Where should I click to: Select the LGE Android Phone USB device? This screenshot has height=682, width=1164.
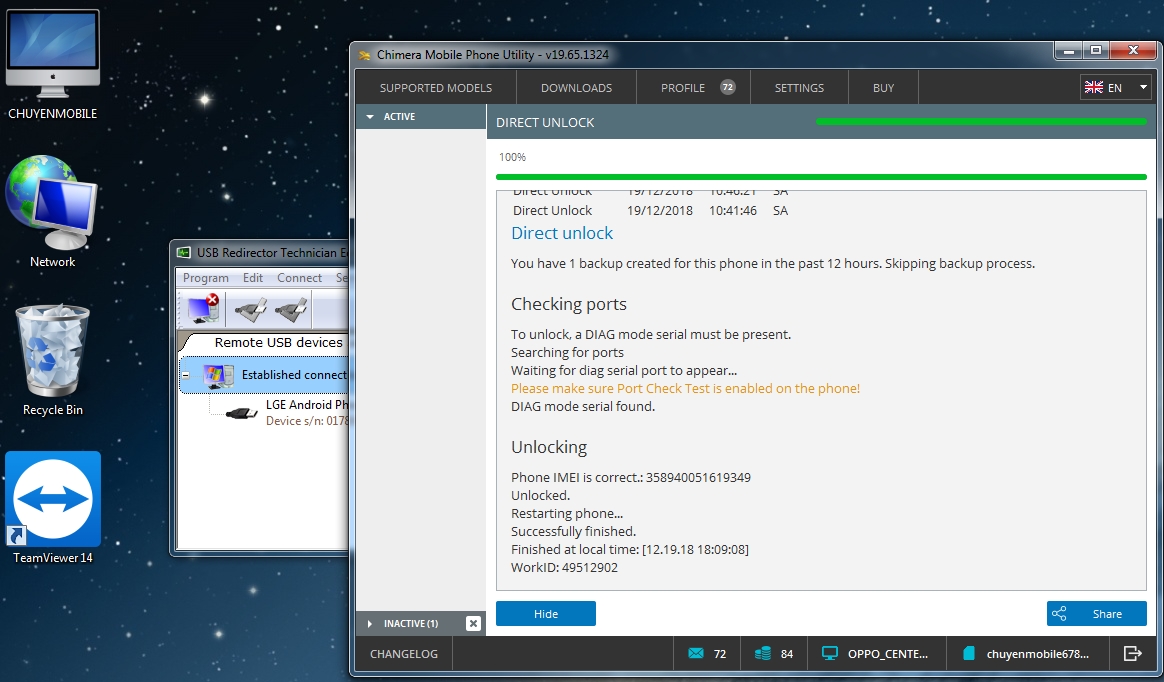287,412
